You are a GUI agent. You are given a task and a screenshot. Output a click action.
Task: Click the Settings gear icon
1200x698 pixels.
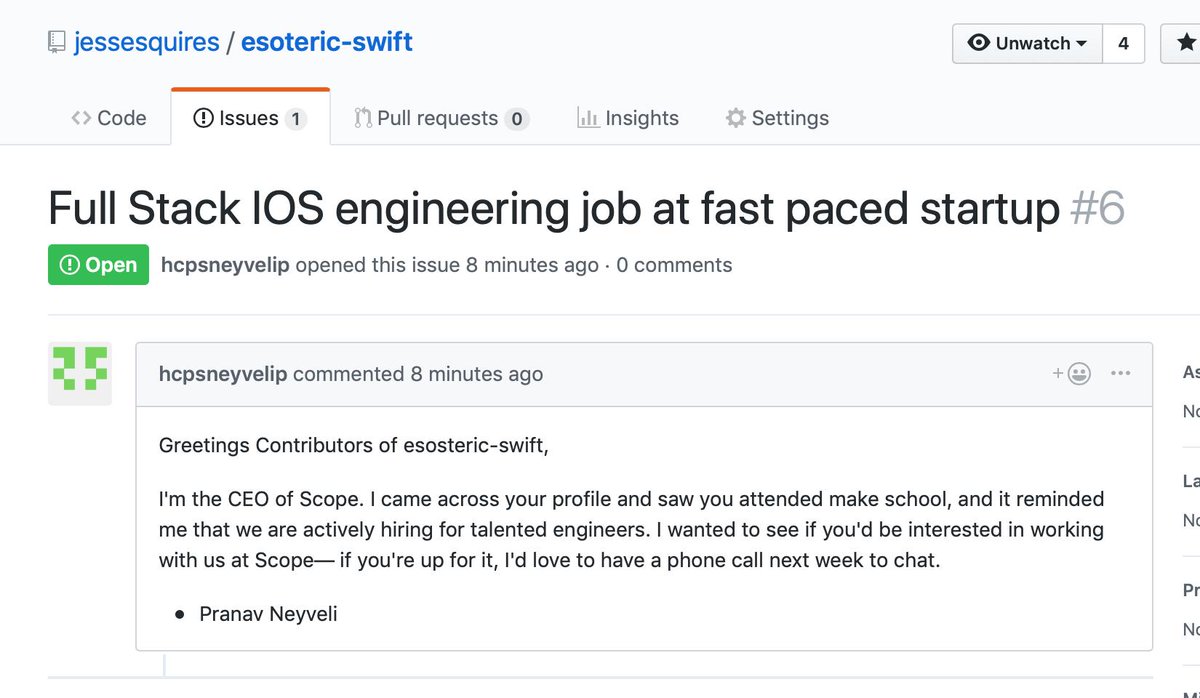click(736, 118)
